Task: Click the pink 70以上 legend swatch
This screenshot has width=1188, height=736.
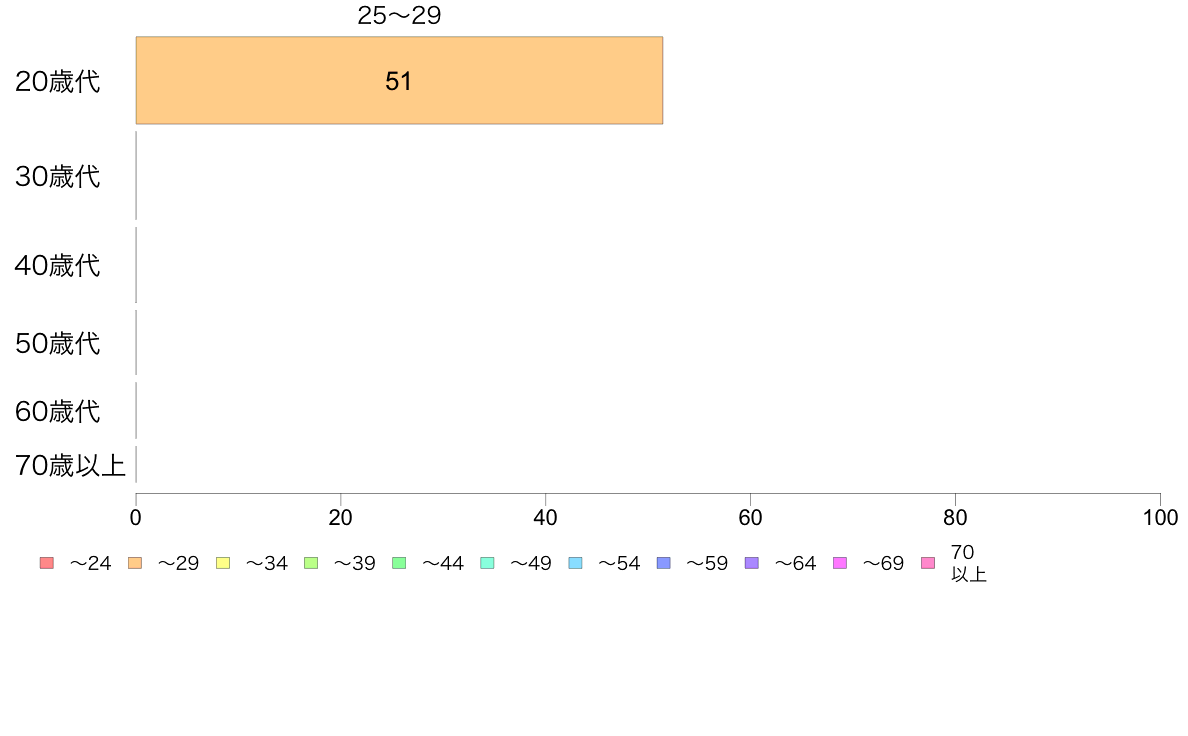Action: (928, 563)
